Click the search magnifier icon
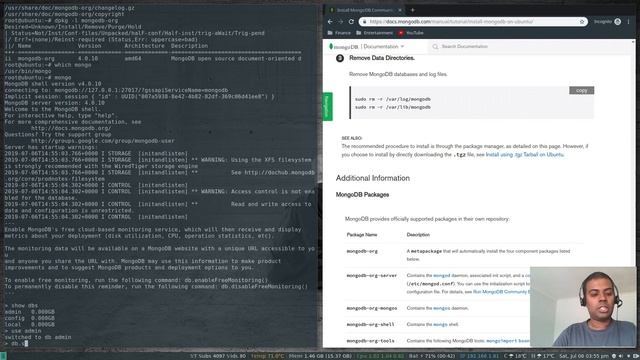 click(x=435, y=47)
